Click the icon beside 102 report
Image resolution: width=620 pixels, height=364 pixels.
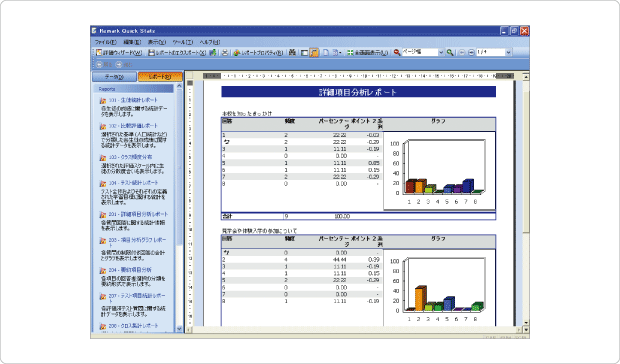coord(103,126)
